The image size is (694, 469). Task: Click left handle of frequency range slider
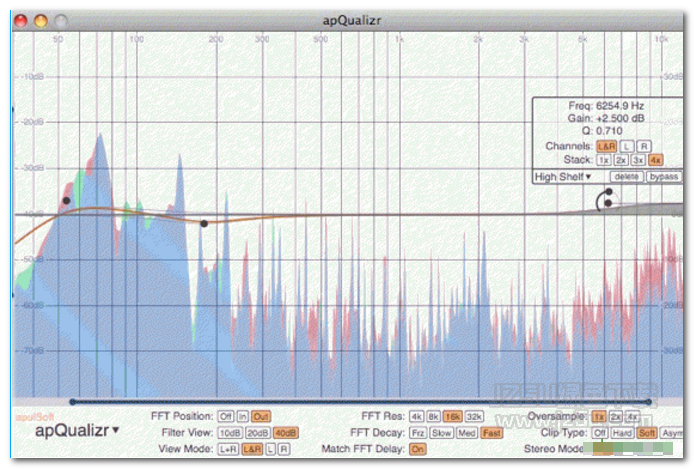click(x=73, y=402)
